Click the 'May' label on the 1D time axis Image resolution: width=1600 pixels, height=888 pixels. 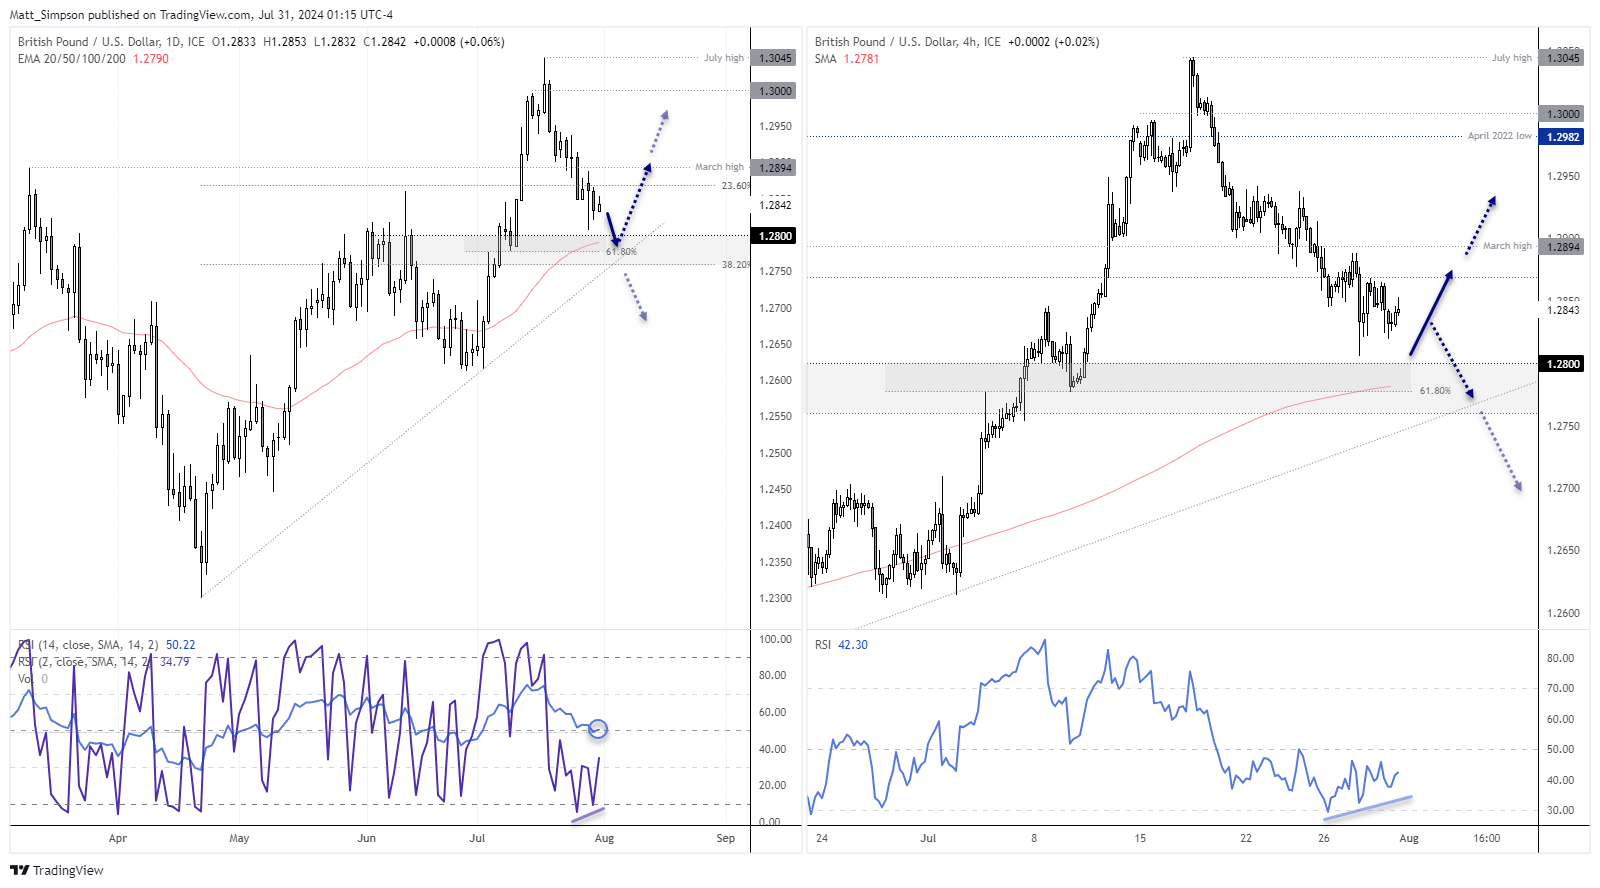tap(239, 838)
